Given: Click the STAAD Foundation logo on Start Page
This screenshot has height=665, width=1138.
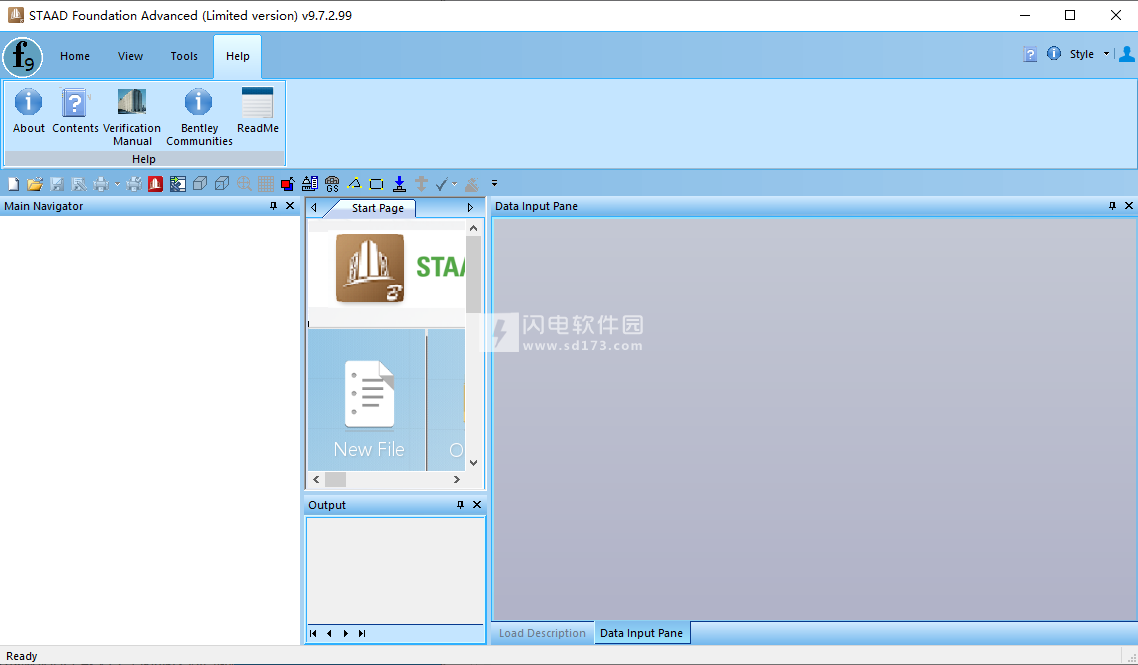Looking at the screenshot, I should 370,269.
